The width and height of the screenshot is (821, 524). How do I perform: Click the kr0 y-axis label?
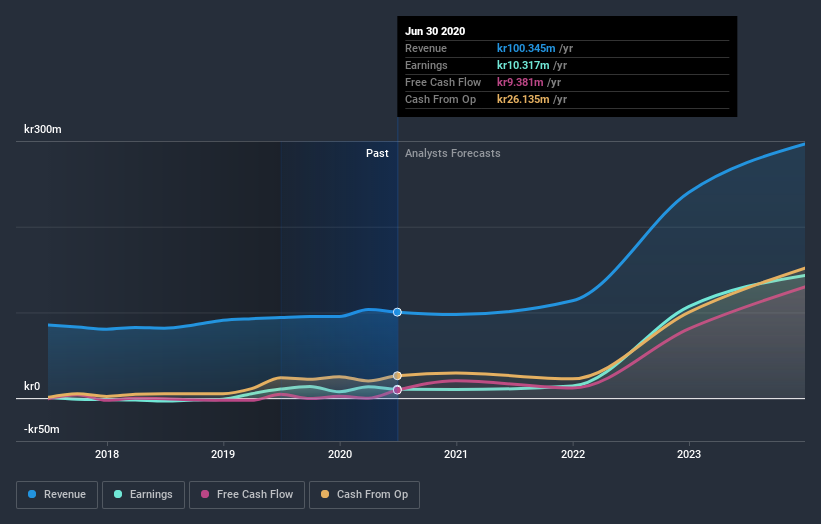32,386
